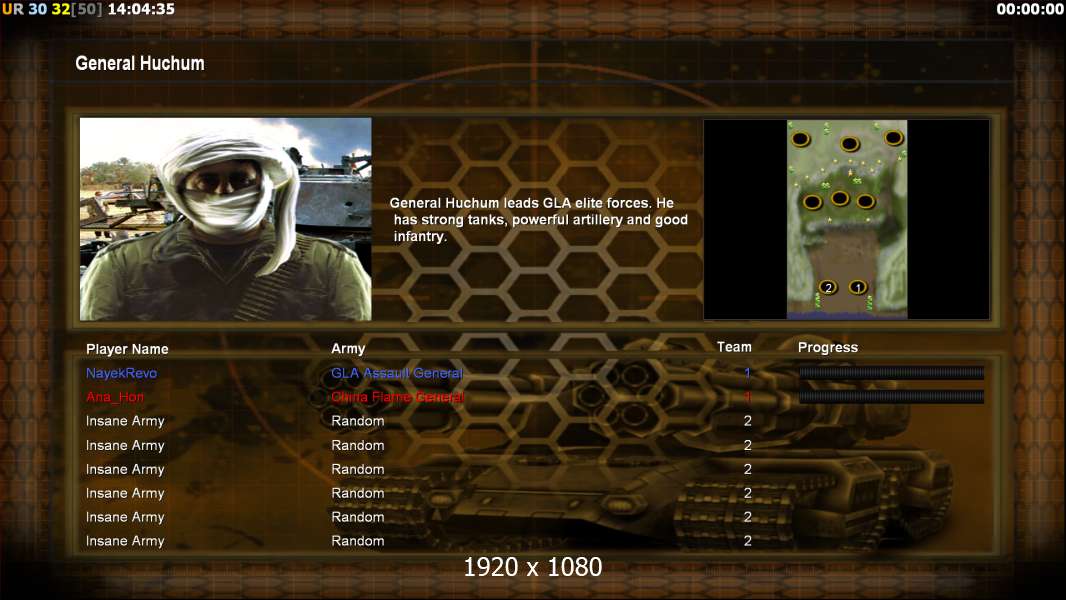Click Ana_Hon's loading progress bar
Screen dimensions: 1066x600
point(891,397)
